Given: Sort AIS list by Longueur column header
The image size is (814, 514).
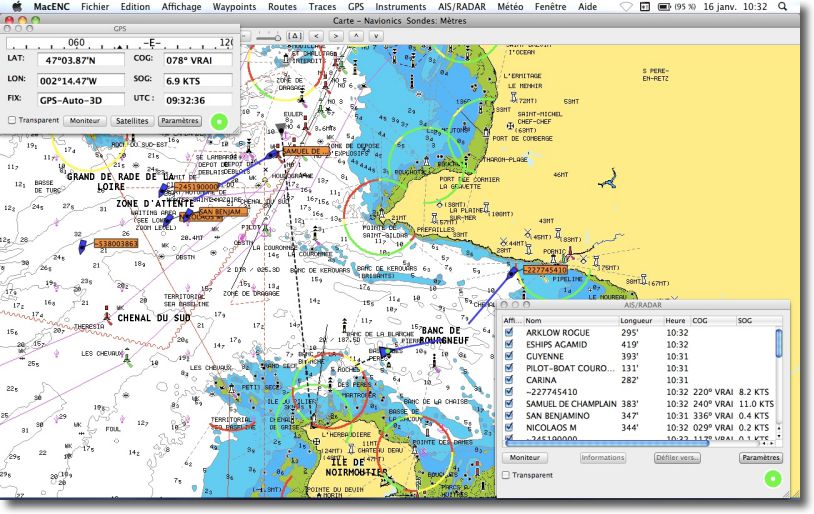Looking at the screenshot, I should pos(641,320).
